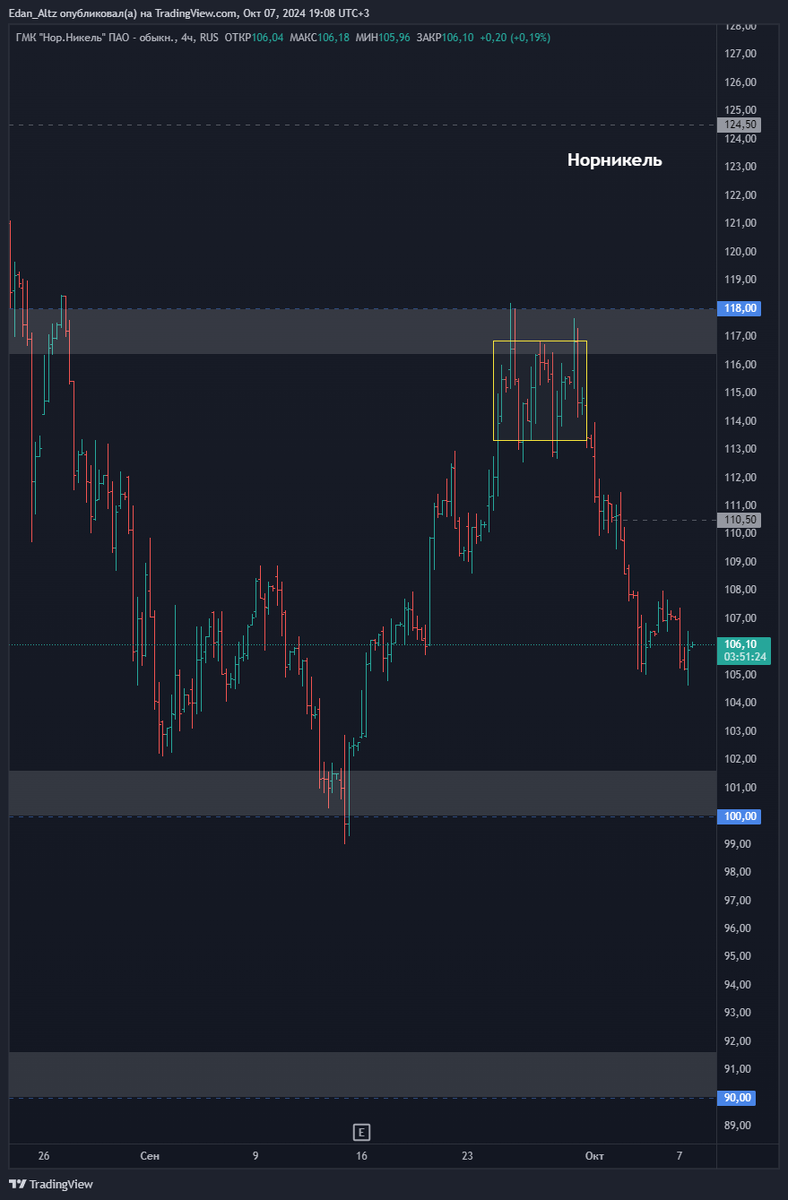Click the 'RUS' exchange label in the header
Screen dimensions: 788x1200
click(x=209, y=37)
